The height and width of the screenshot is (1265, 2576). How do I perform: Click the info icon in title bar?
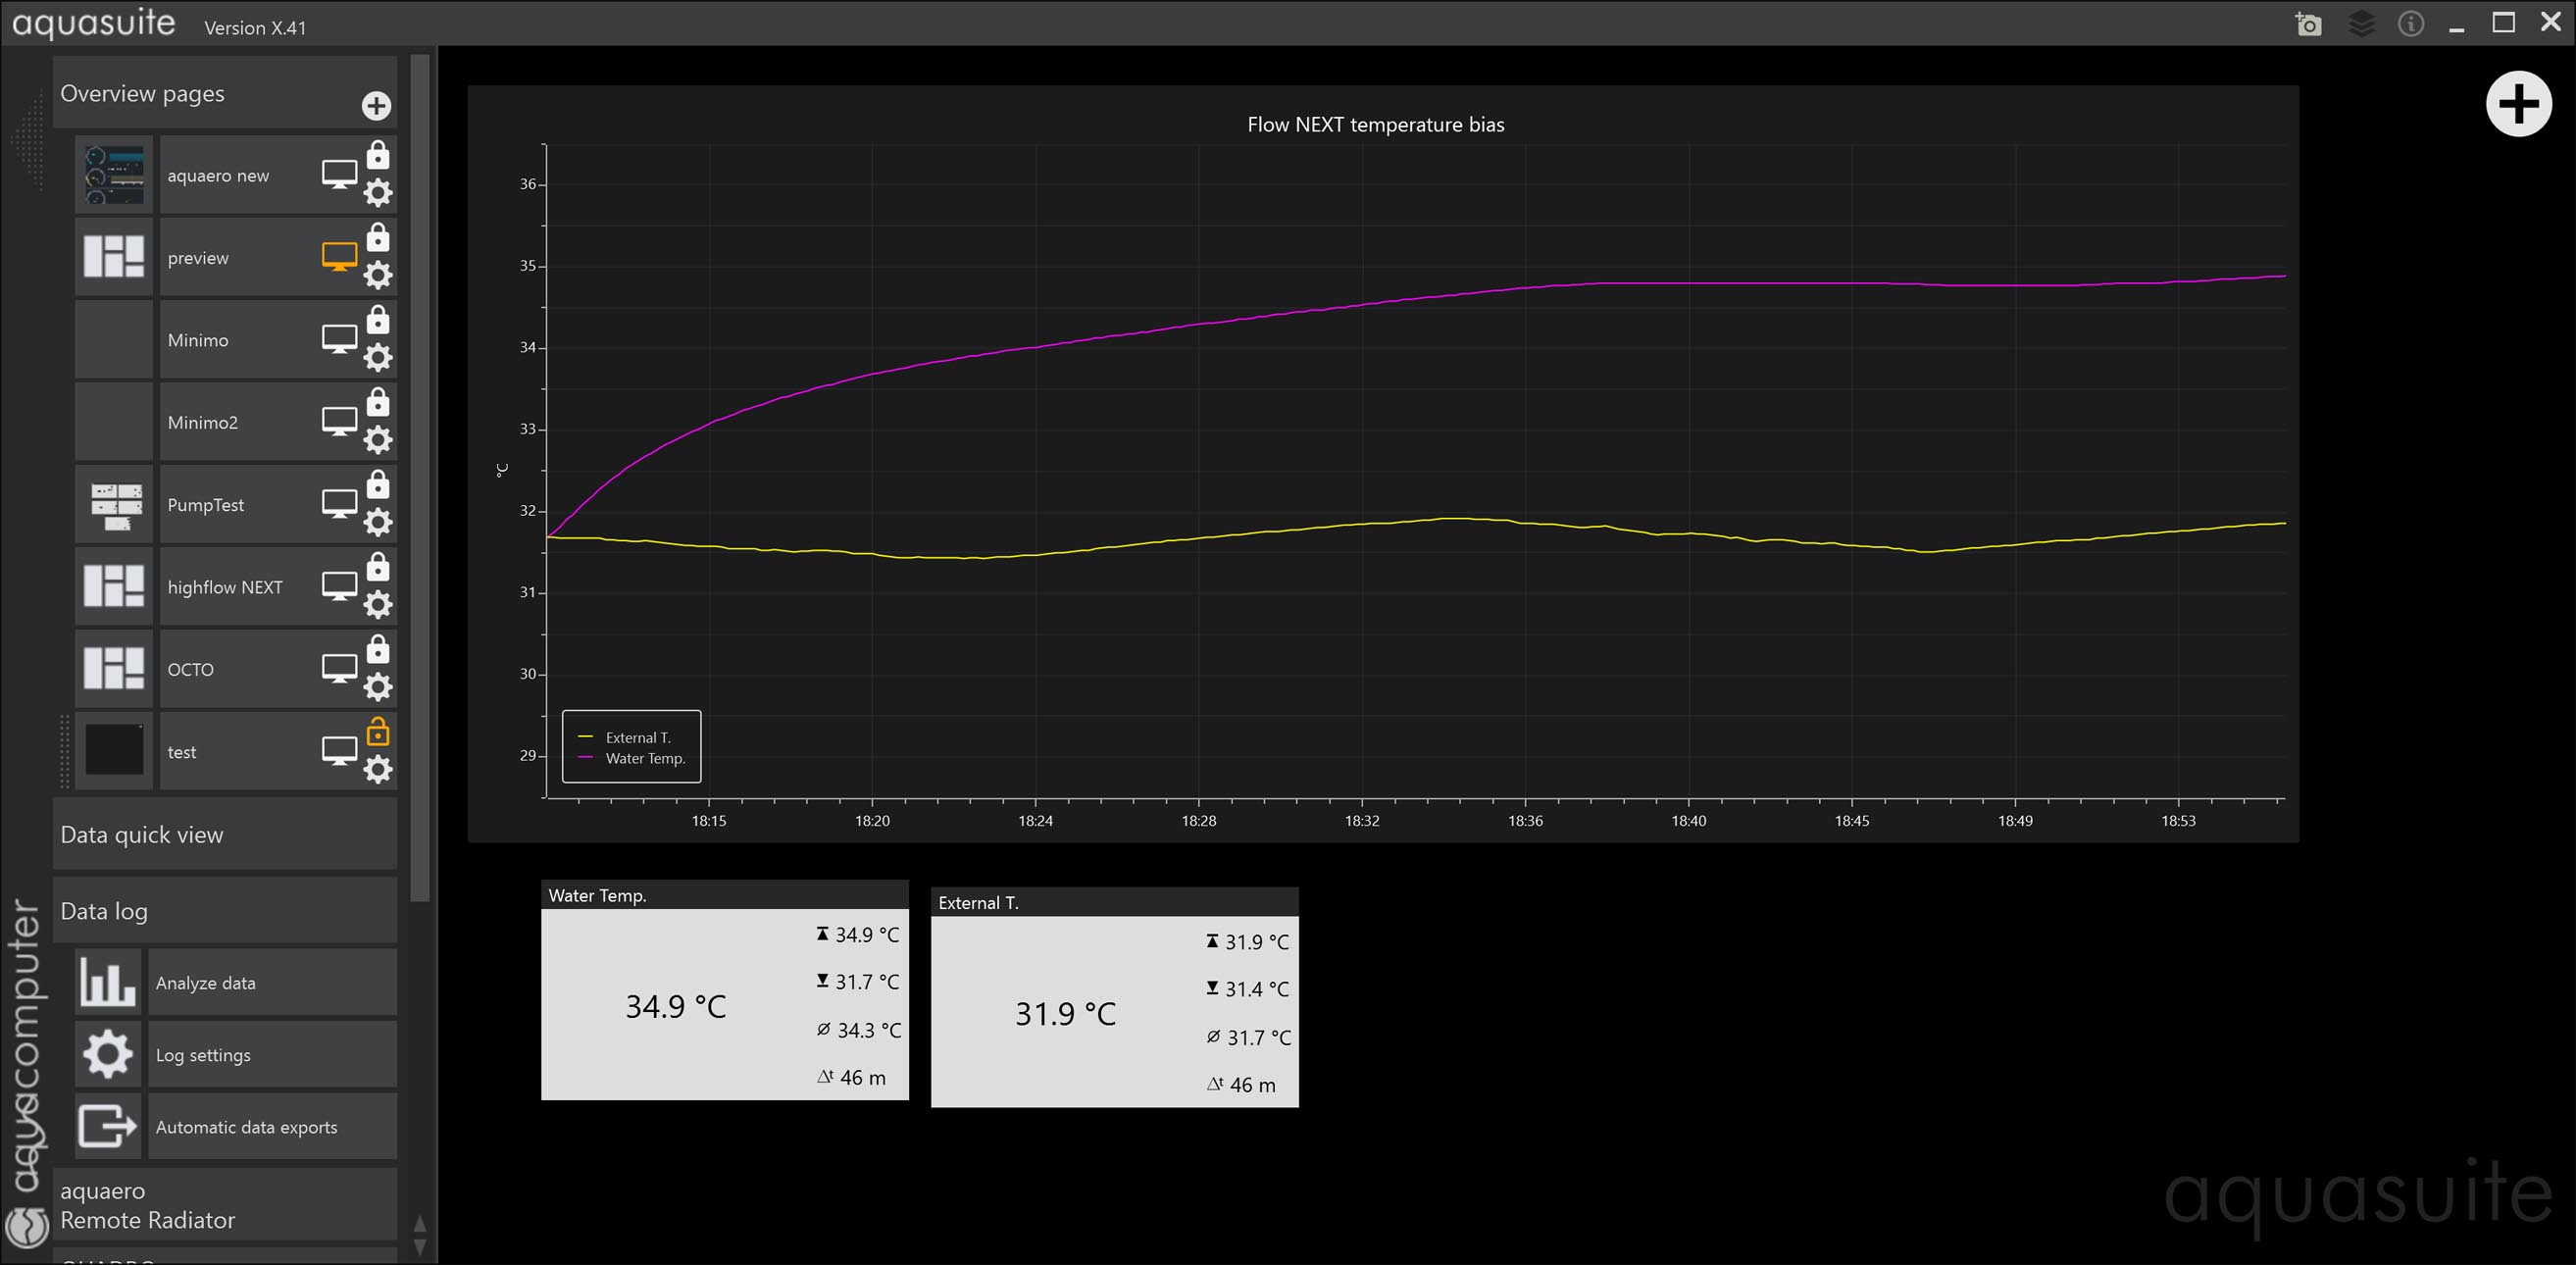[2410, 24]
